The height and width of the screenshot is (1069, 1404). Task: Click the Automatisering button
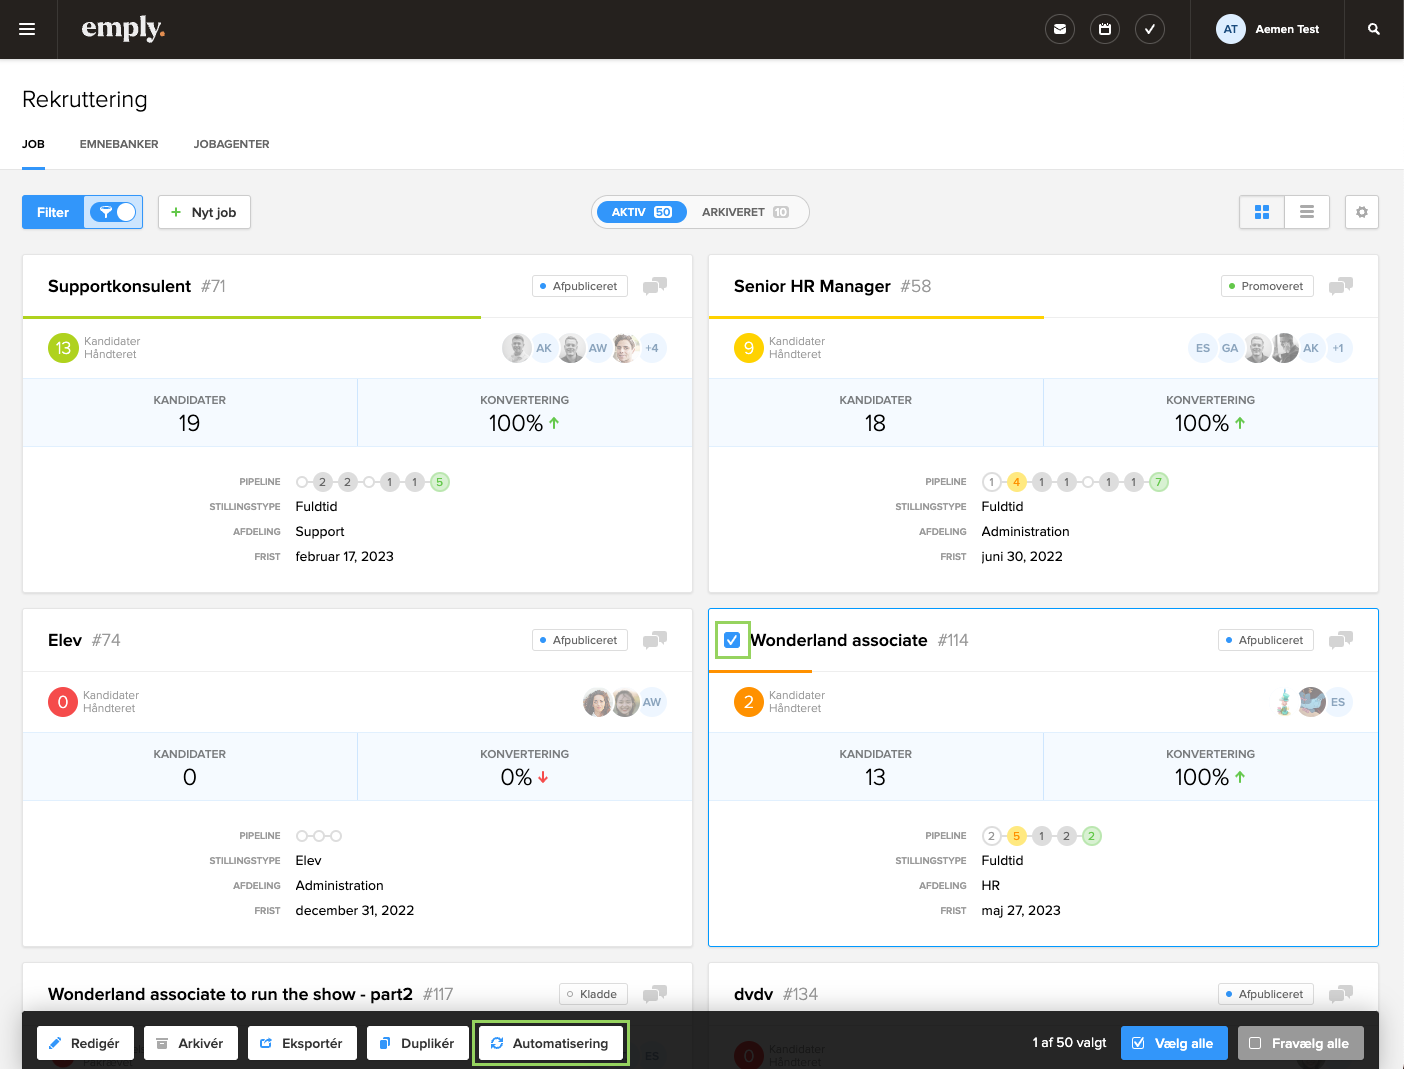click(x=550, y=1043)
